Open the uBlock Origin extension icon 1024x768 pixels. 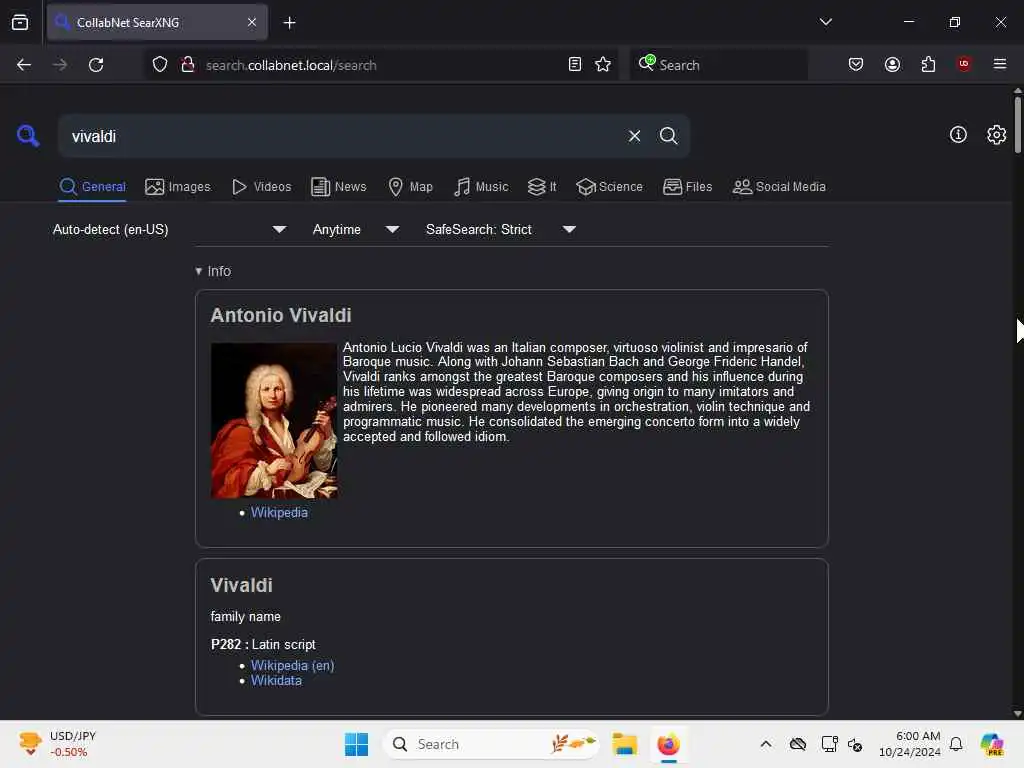pyautogui.click(x=963, y=64)
